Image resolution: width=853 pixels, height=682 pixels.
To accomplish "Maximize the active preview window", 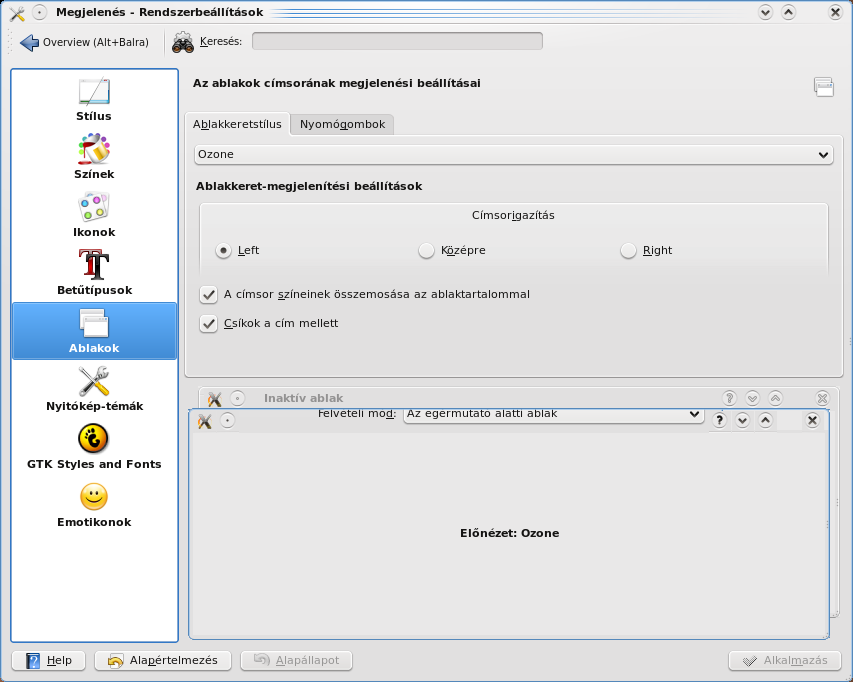I will pos(765,420).
